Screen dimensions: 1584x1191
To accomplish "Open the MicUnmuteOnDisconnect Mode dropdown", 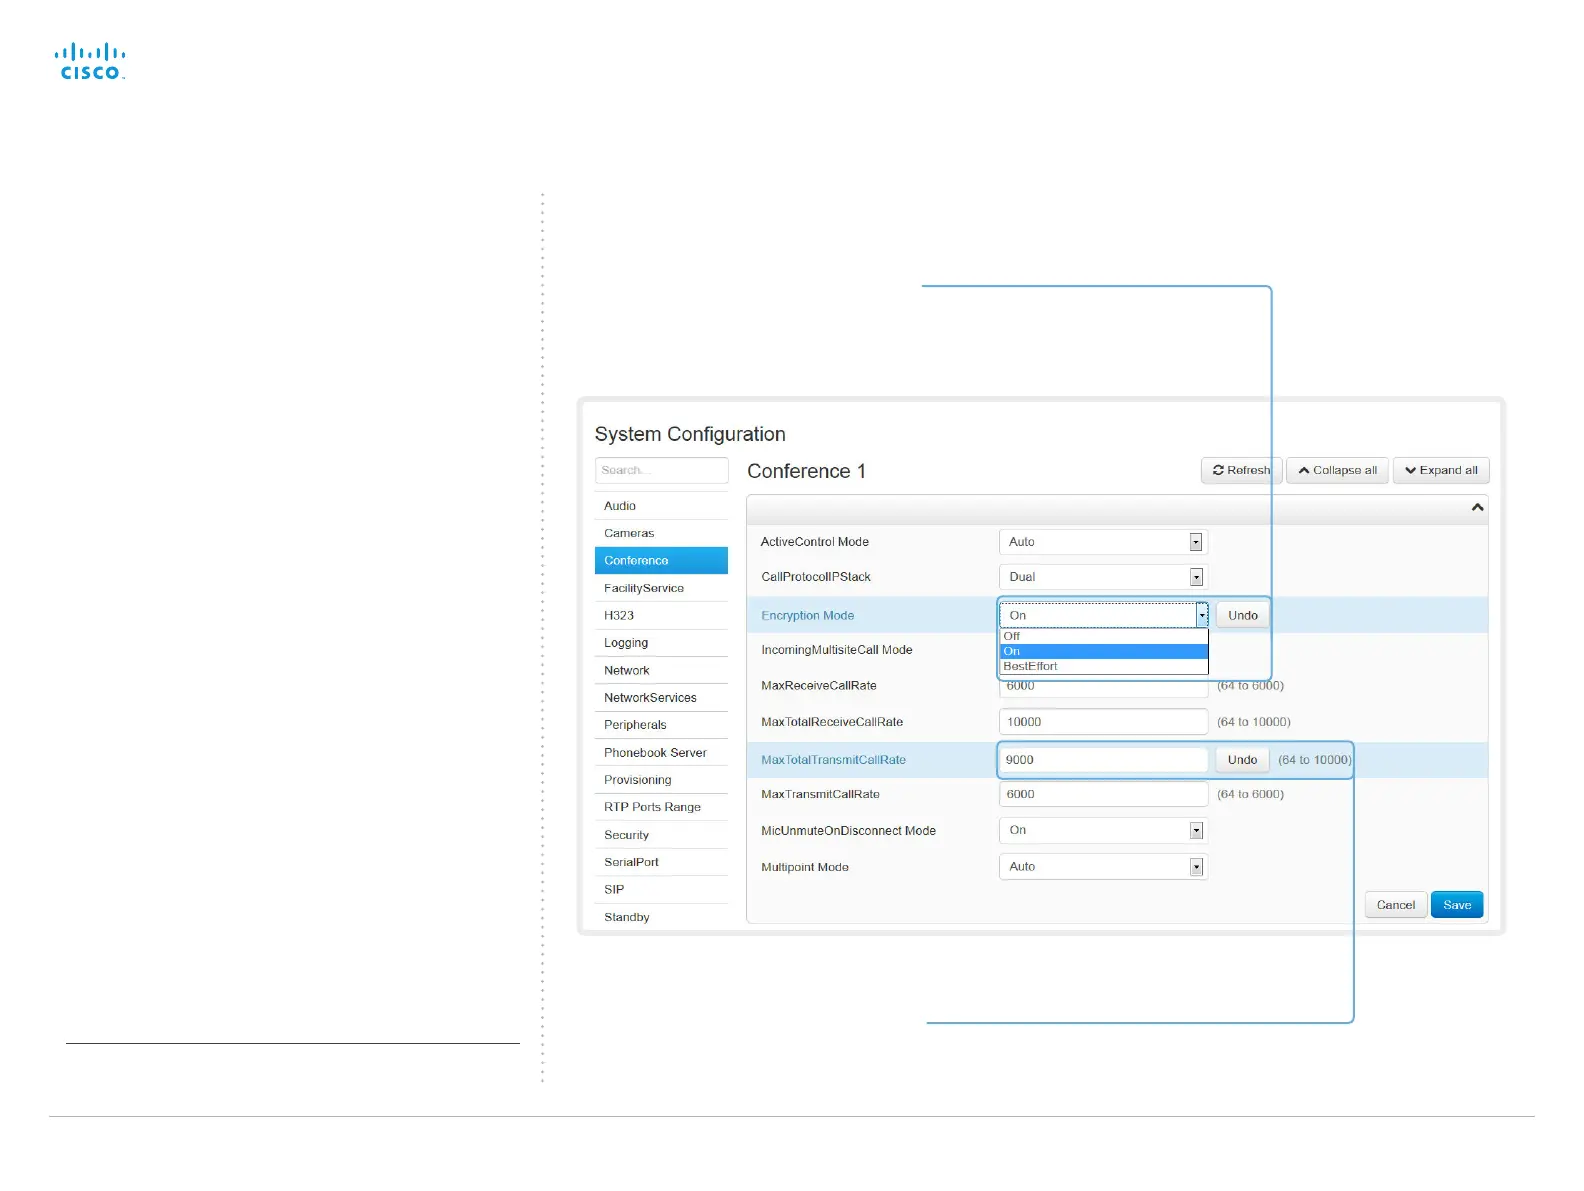I will pyautogui.click(x=1103, y=831).
